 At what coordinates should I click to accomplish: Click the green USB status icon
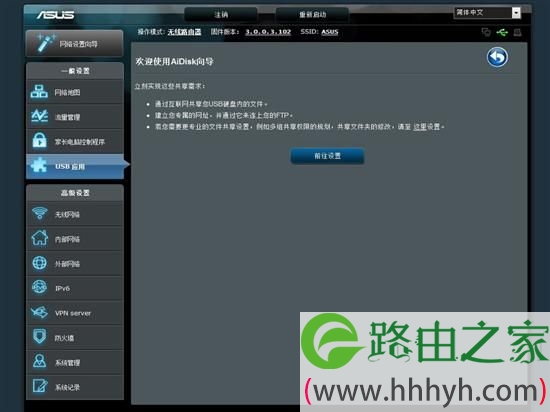tap(502, 32)
